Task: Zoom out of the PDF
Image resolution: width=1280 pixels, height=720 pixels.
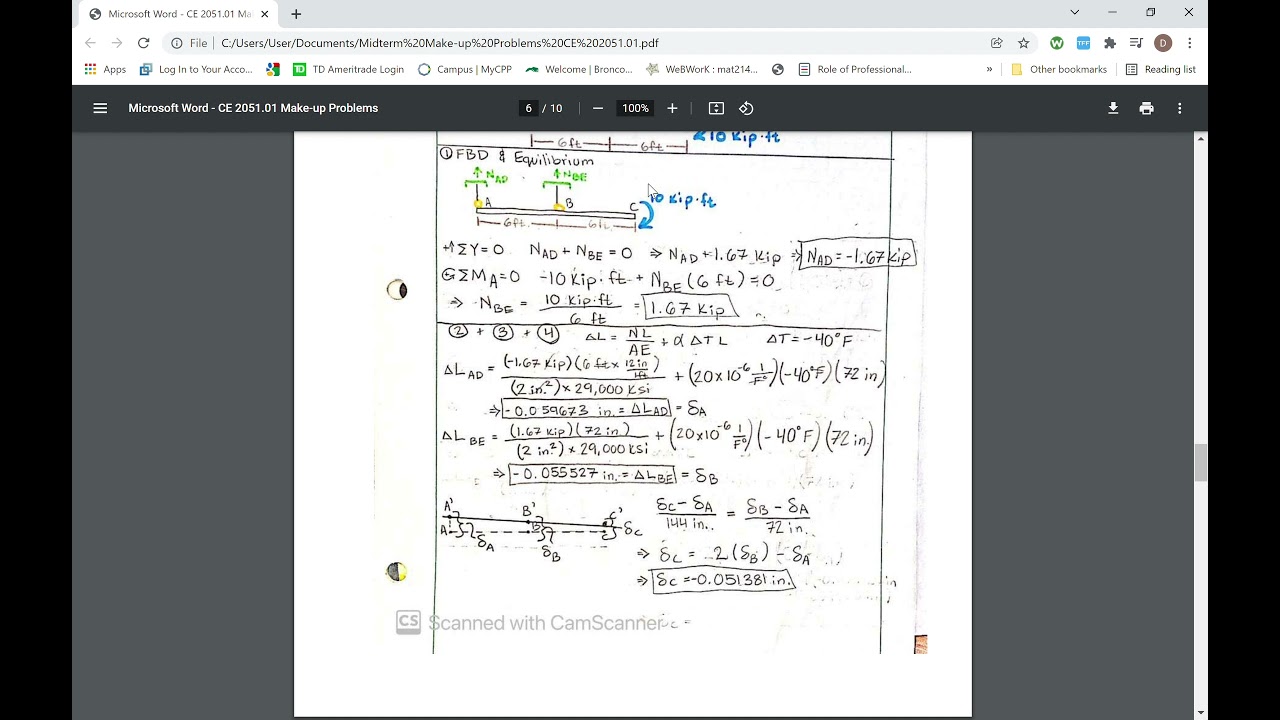Action: (598, 108)
